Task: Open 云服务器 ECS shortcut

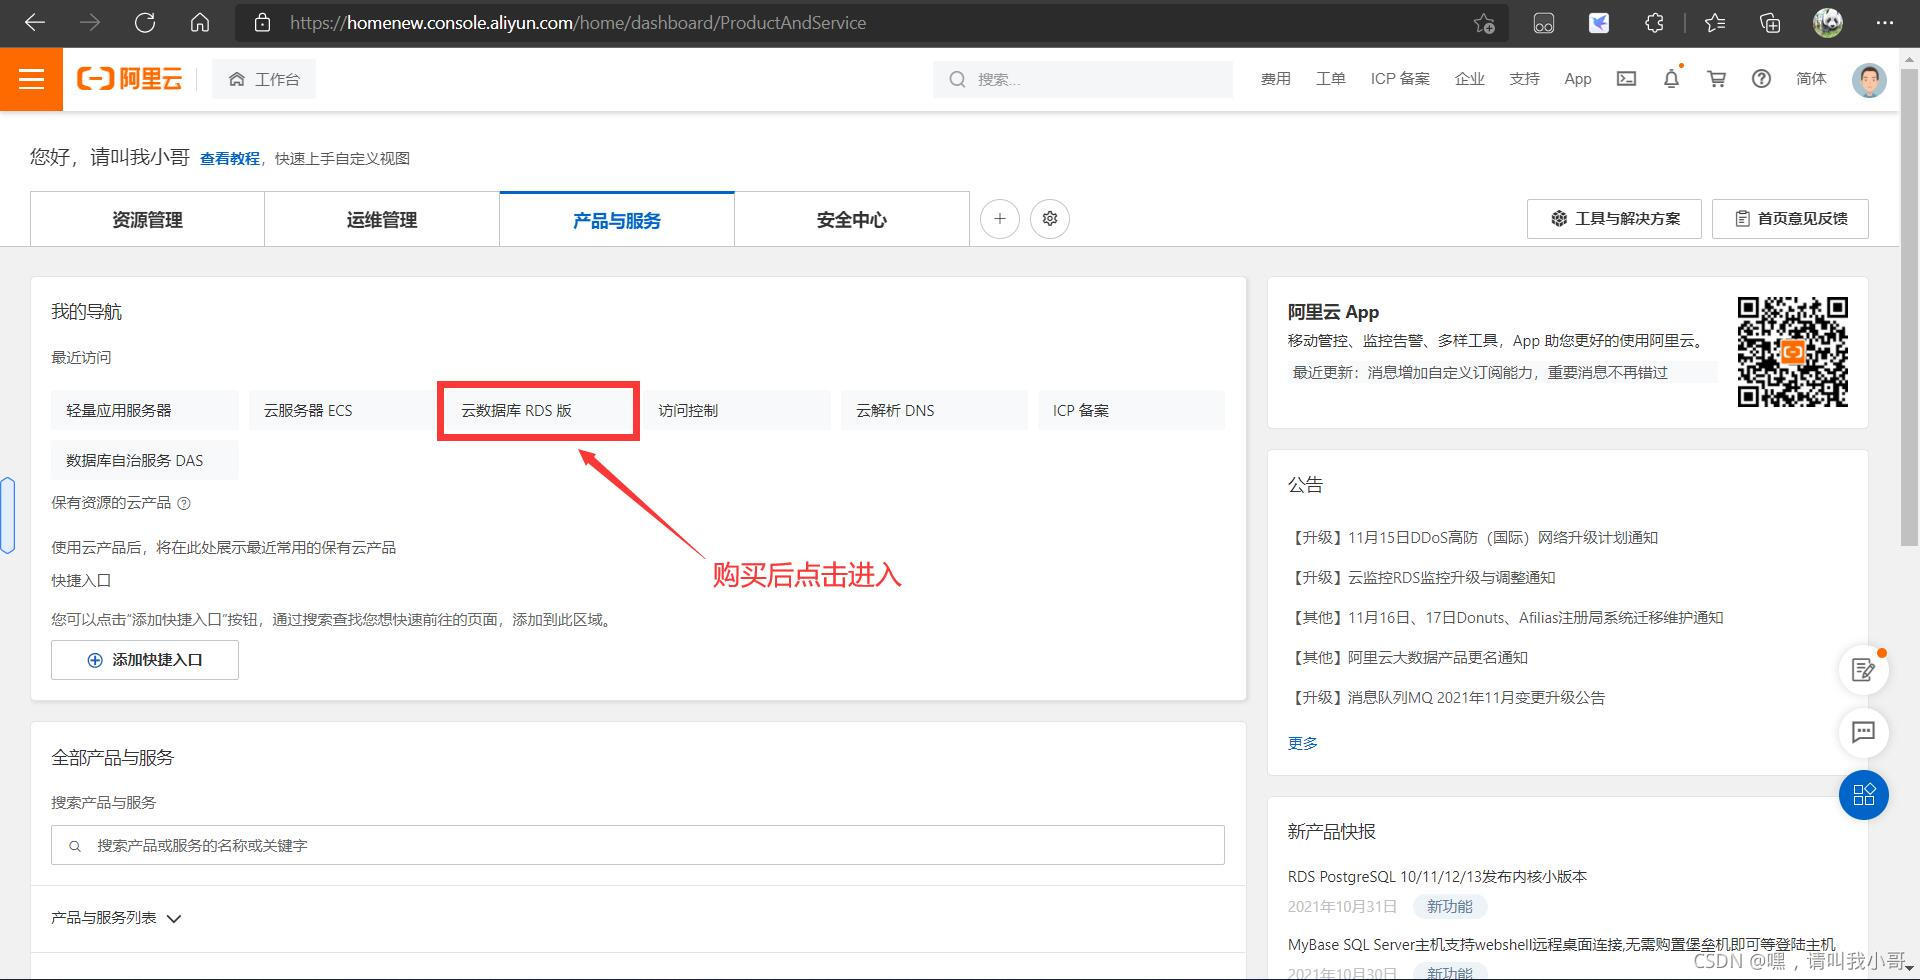Action: 342,410
